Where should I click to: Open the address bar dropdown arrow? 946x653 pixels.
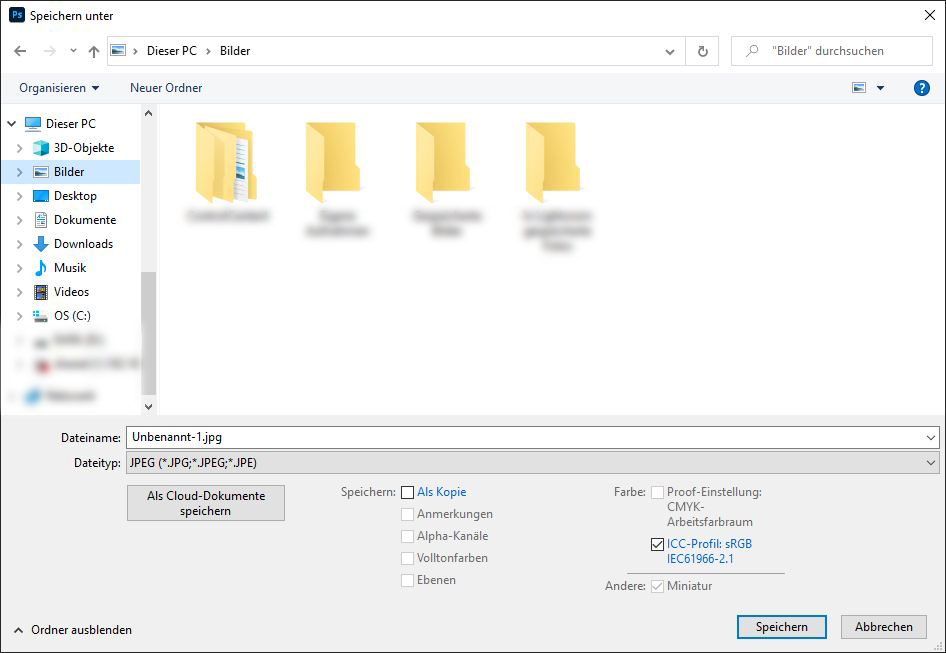(x=670, y=50)
